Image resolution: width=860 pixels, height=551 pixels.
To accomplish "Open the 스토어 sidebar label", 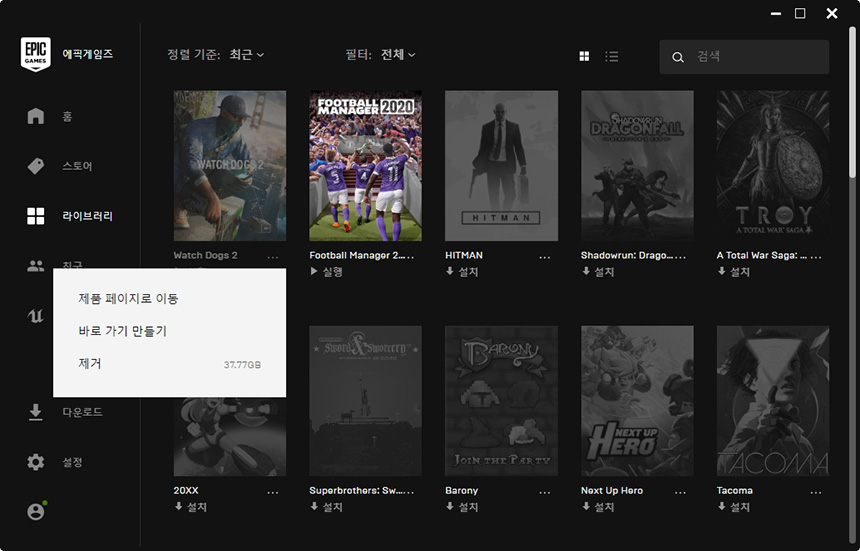I will (x=77, y=166).
